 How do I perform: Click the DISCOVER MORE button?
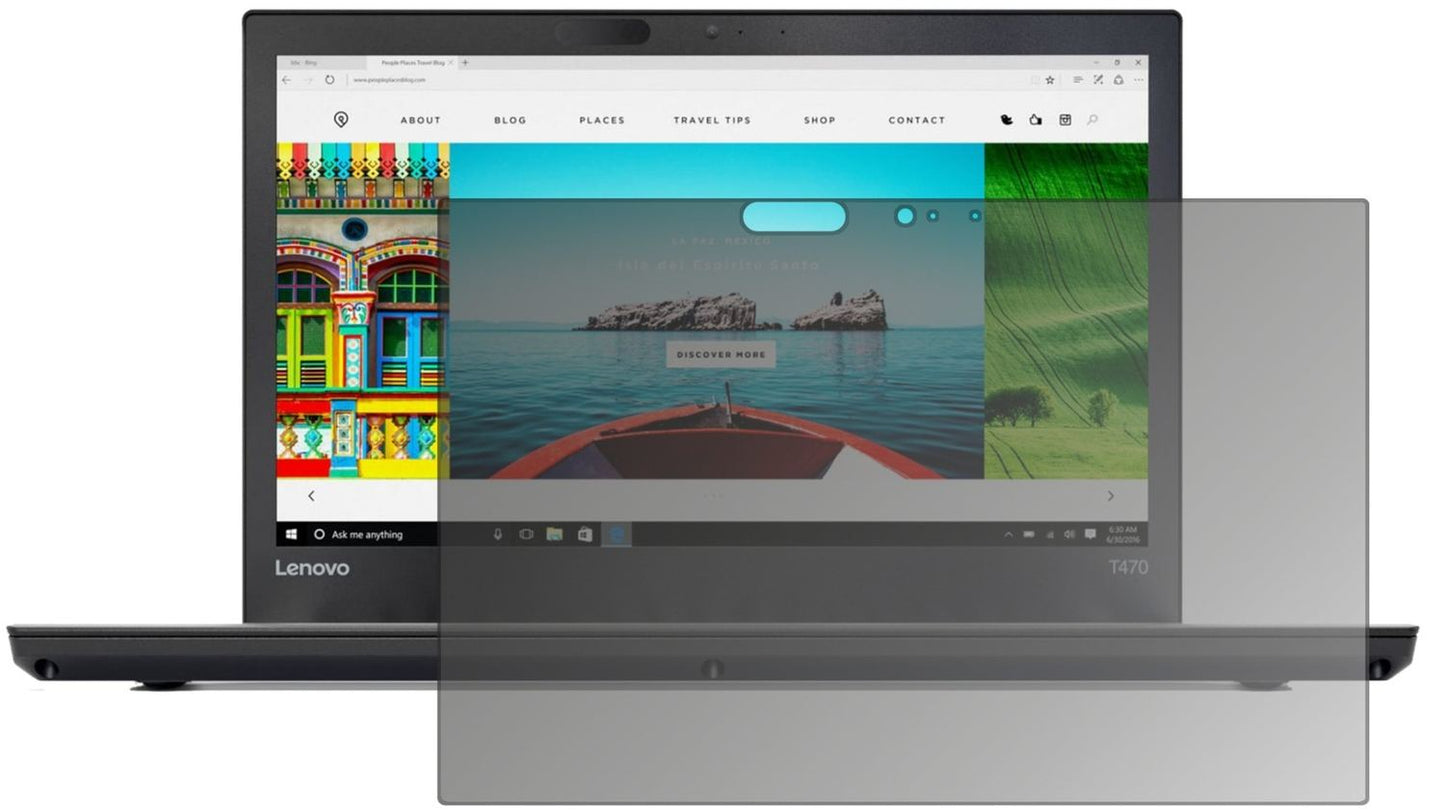pyautogui.click(x=721, y=354)
